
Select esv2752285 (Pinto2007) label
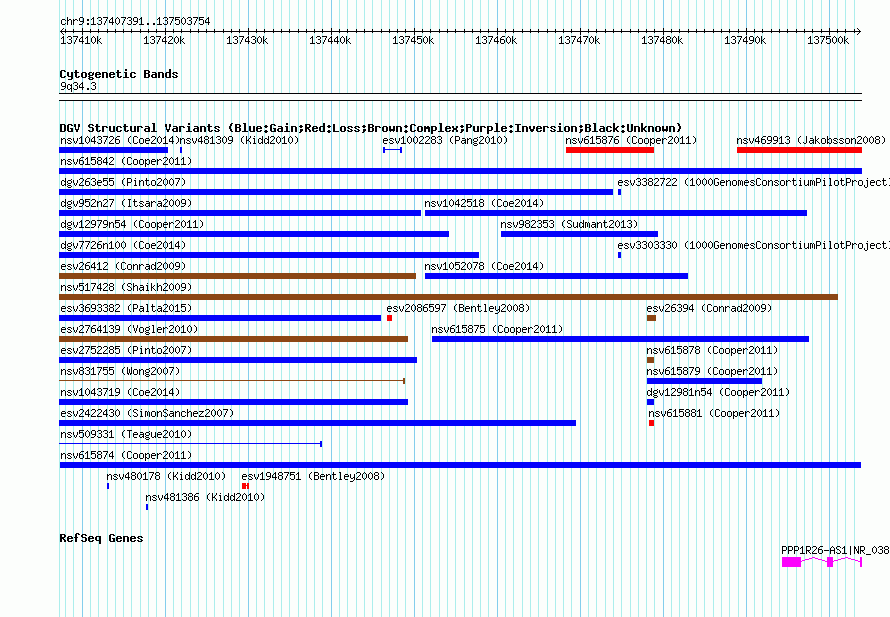(126, 350)
